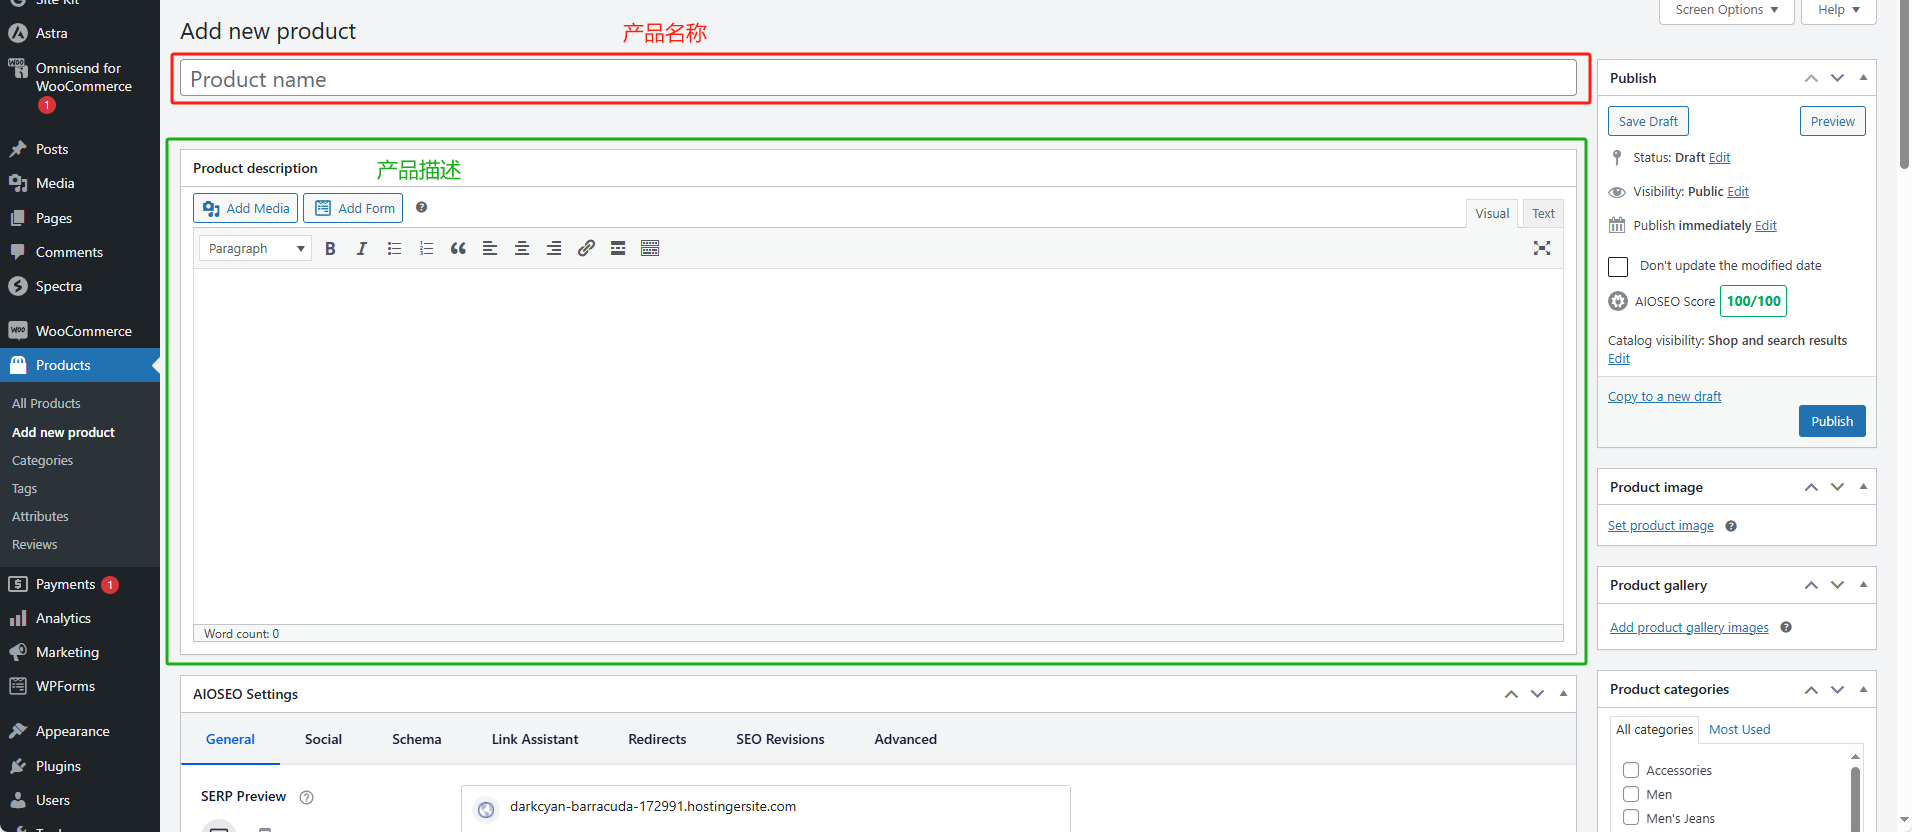
Task: Open distraction-free fullscreen editor mode
Action: [1541, 248]
